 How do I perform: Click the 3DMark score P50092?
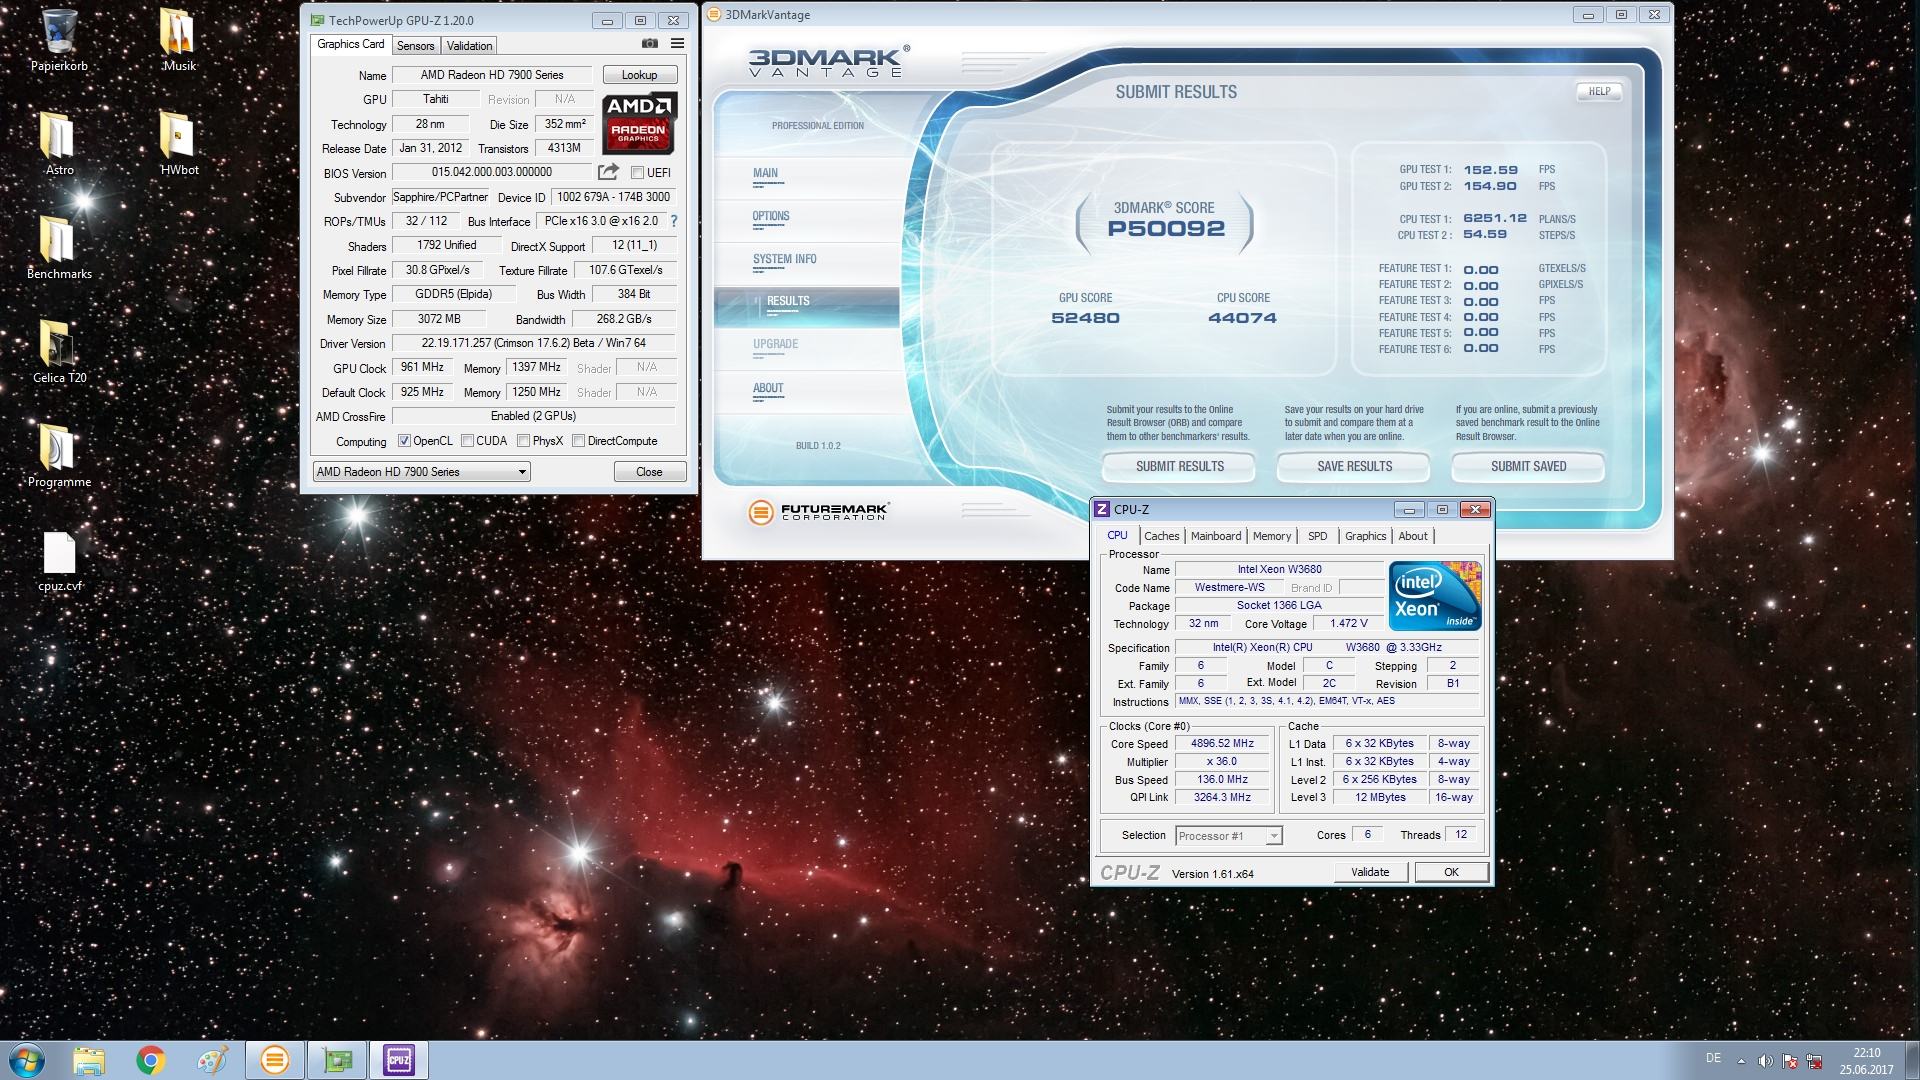coord(1165,229)
